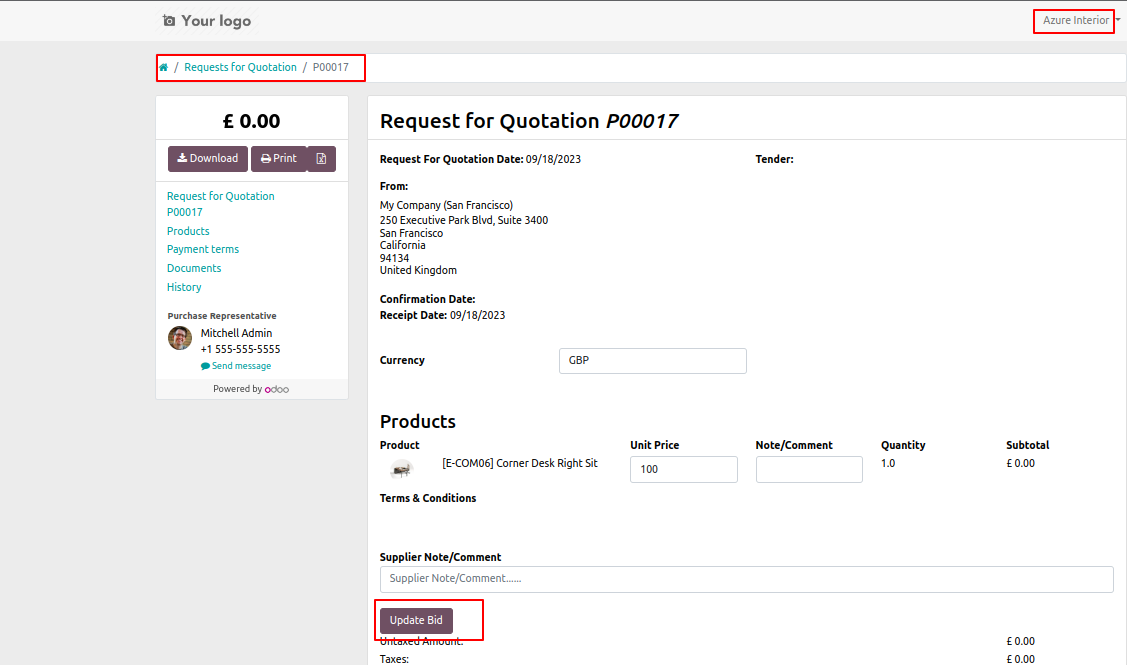Viewport: 1127px width, 665px height.
Task: Click the Download button
Action: tap(208, 159)
